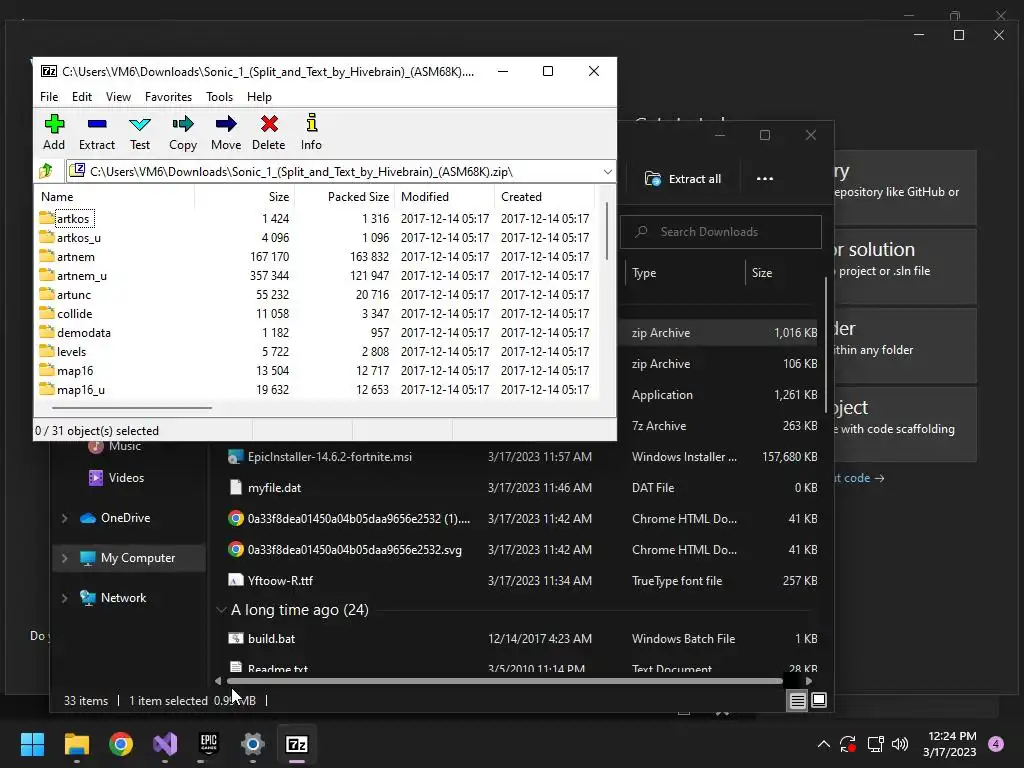This screenshot has width=1024, height=768.
Task: Click Extract all in File Explorer
Action: pyautogui.click(x=683, y=179)
